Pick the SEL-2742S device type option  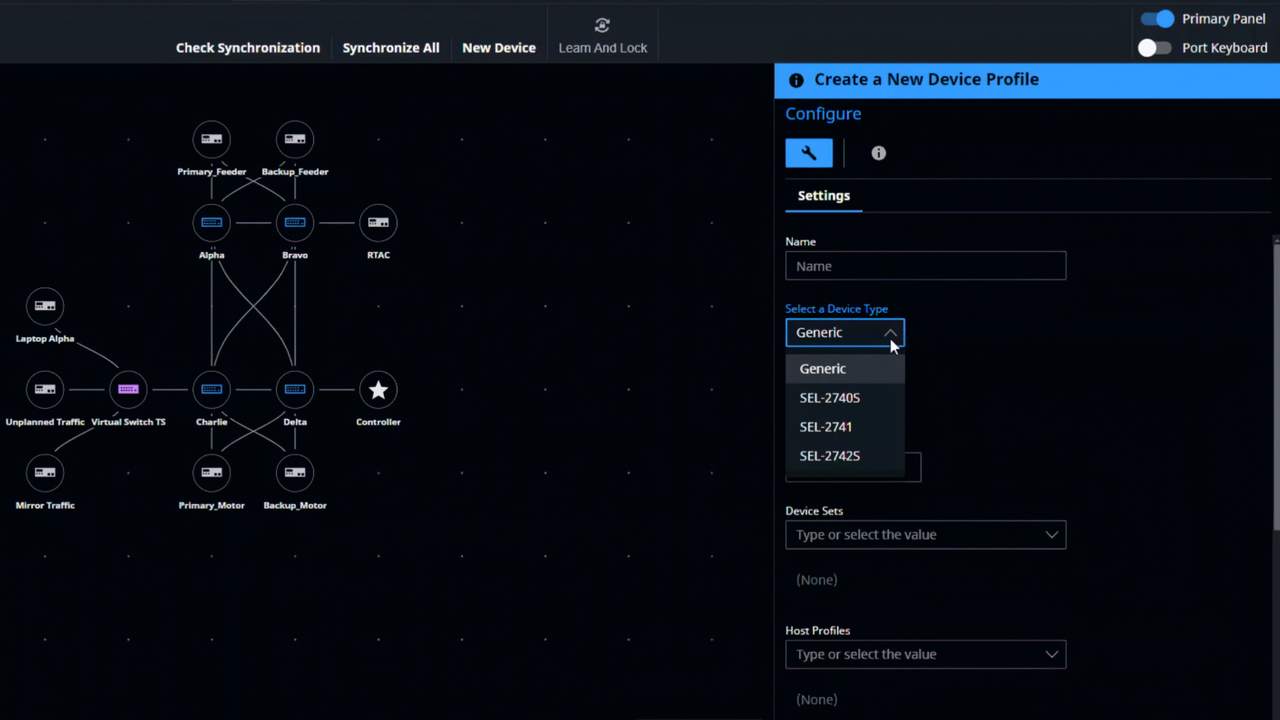[830, 456]
